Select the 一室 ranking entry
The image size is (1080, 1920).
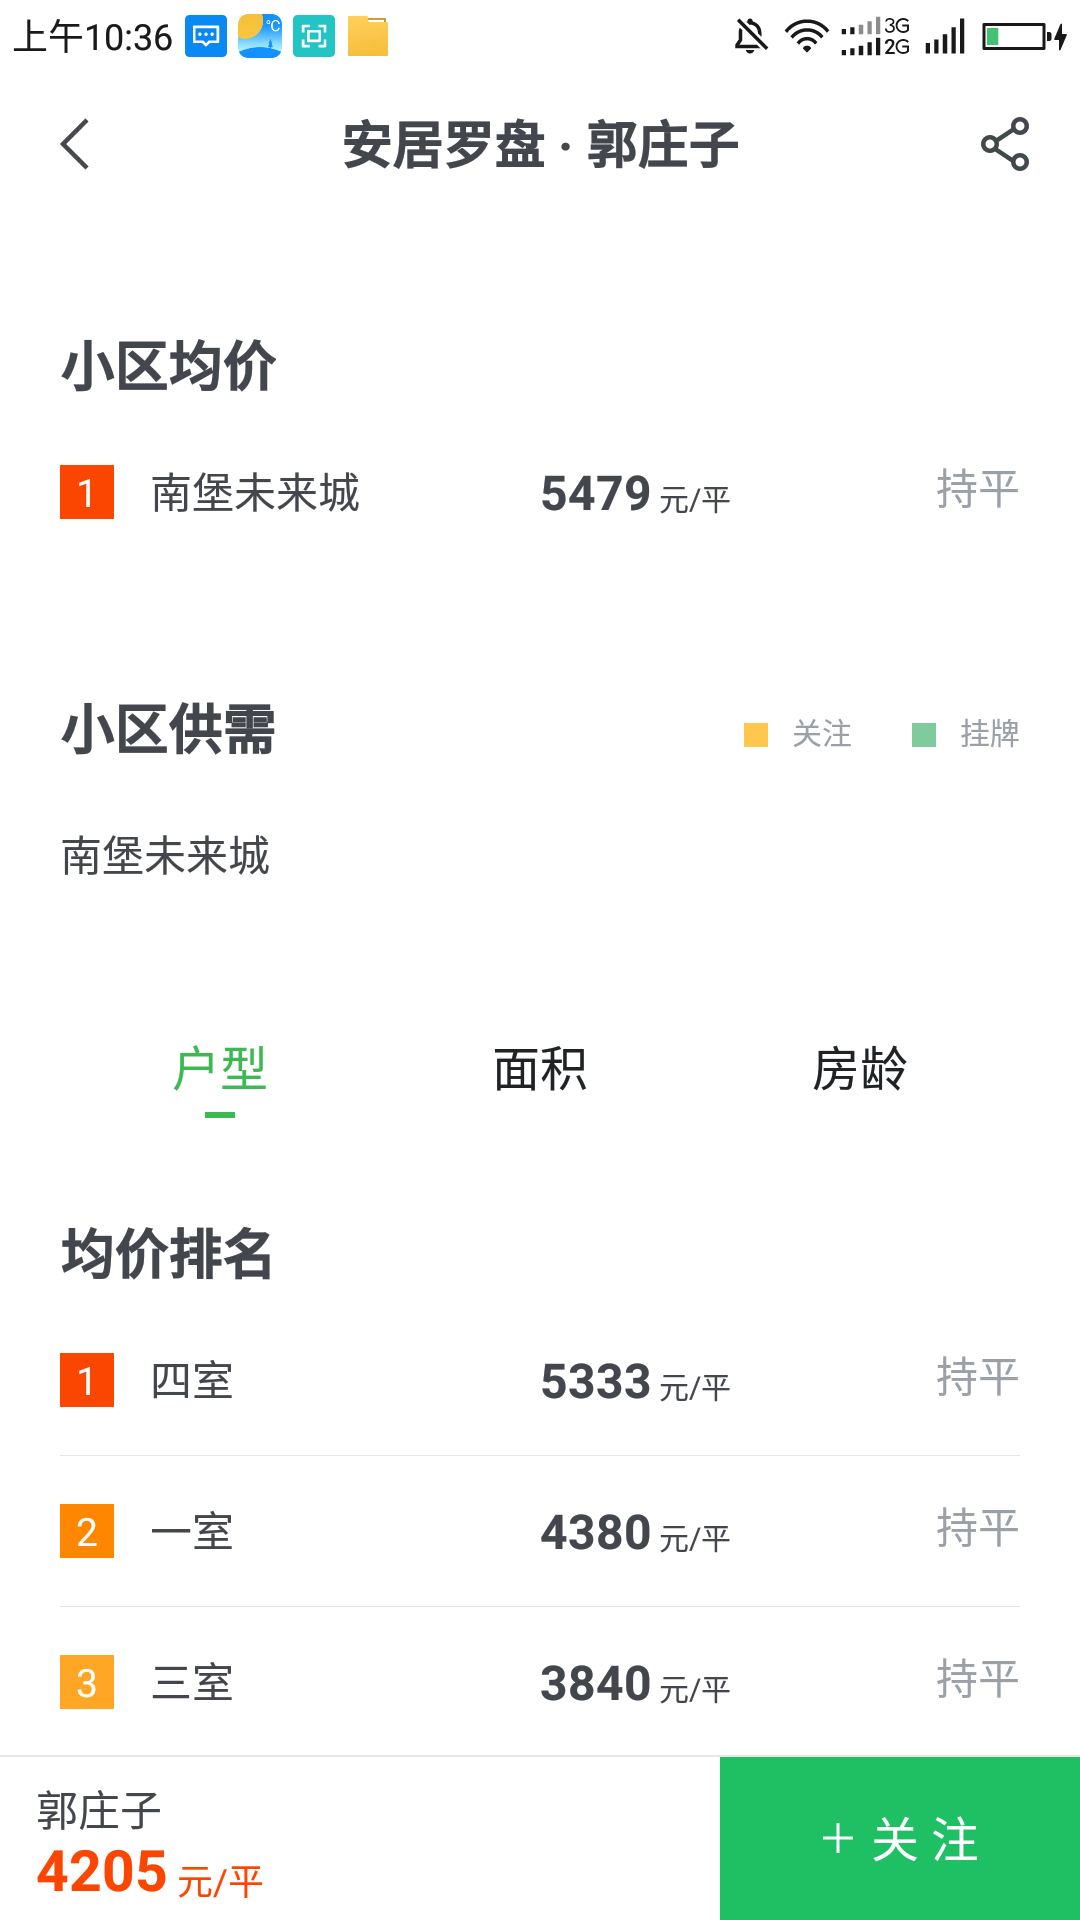[x=540, y=1532]
